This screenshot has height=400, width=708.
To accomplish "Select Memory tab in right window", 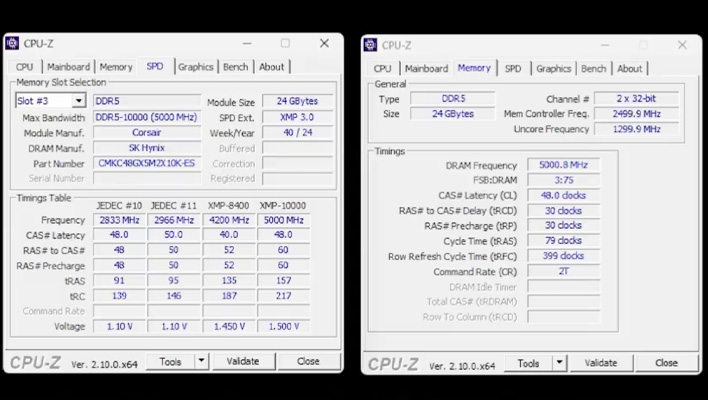I will (x=474, y=68).
